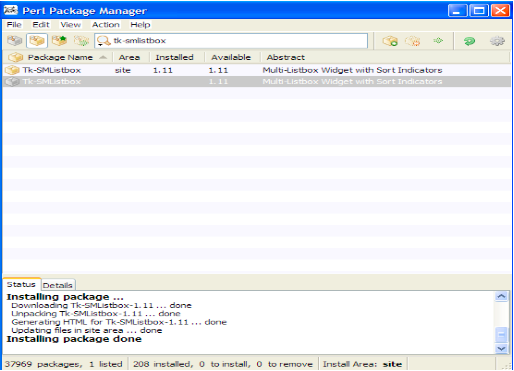Toggle the upgradable packages view icon
The width and height of the screenshot is (514, 371).
[x=59, y=41]
